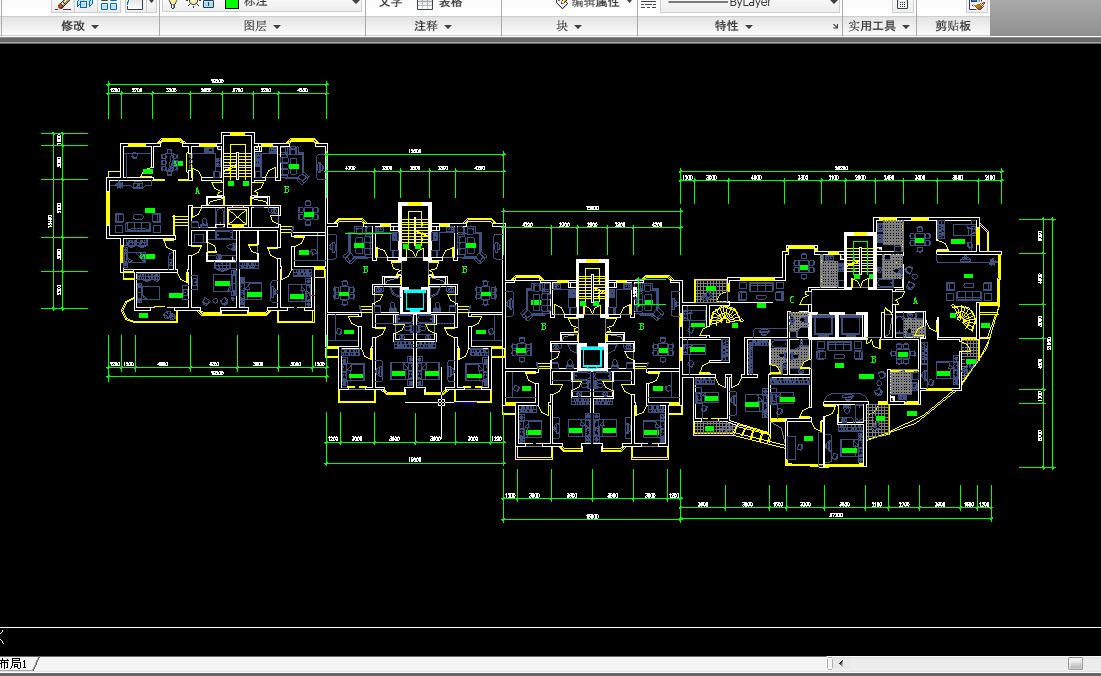Click the calculator icon in 实用工具

[x=902, y=5]
